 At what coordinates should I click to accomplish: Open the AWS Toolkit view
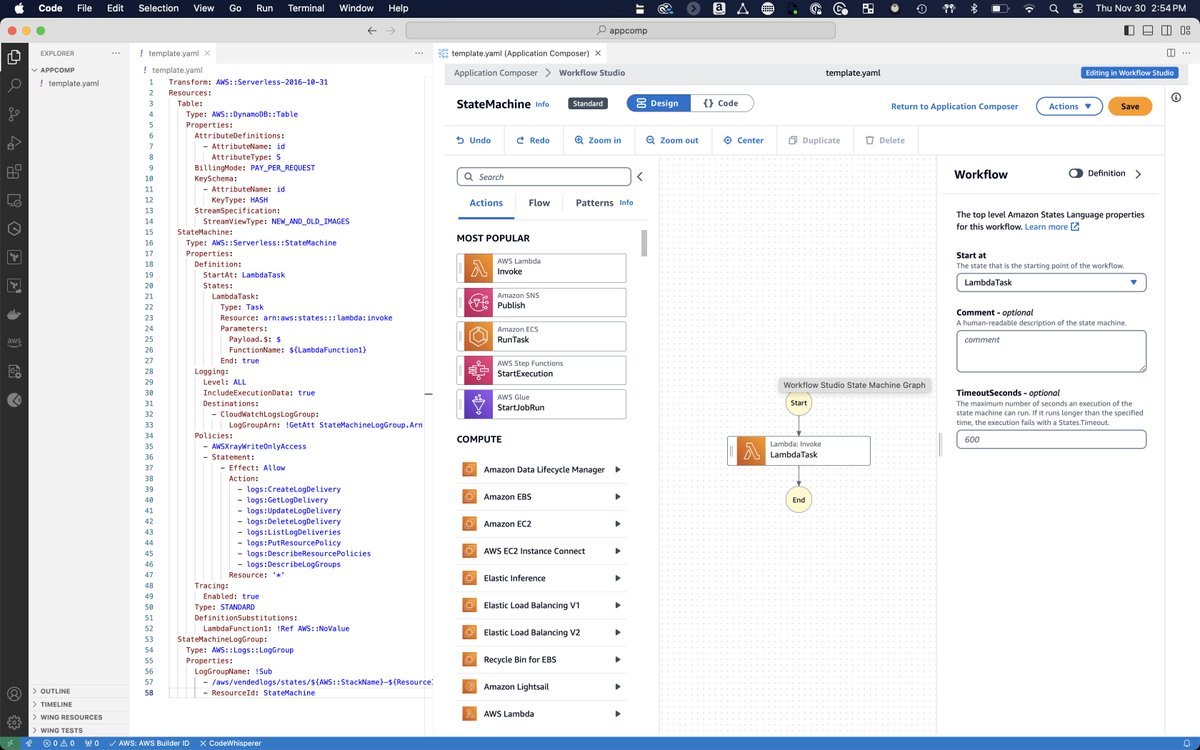pos(14,343)
